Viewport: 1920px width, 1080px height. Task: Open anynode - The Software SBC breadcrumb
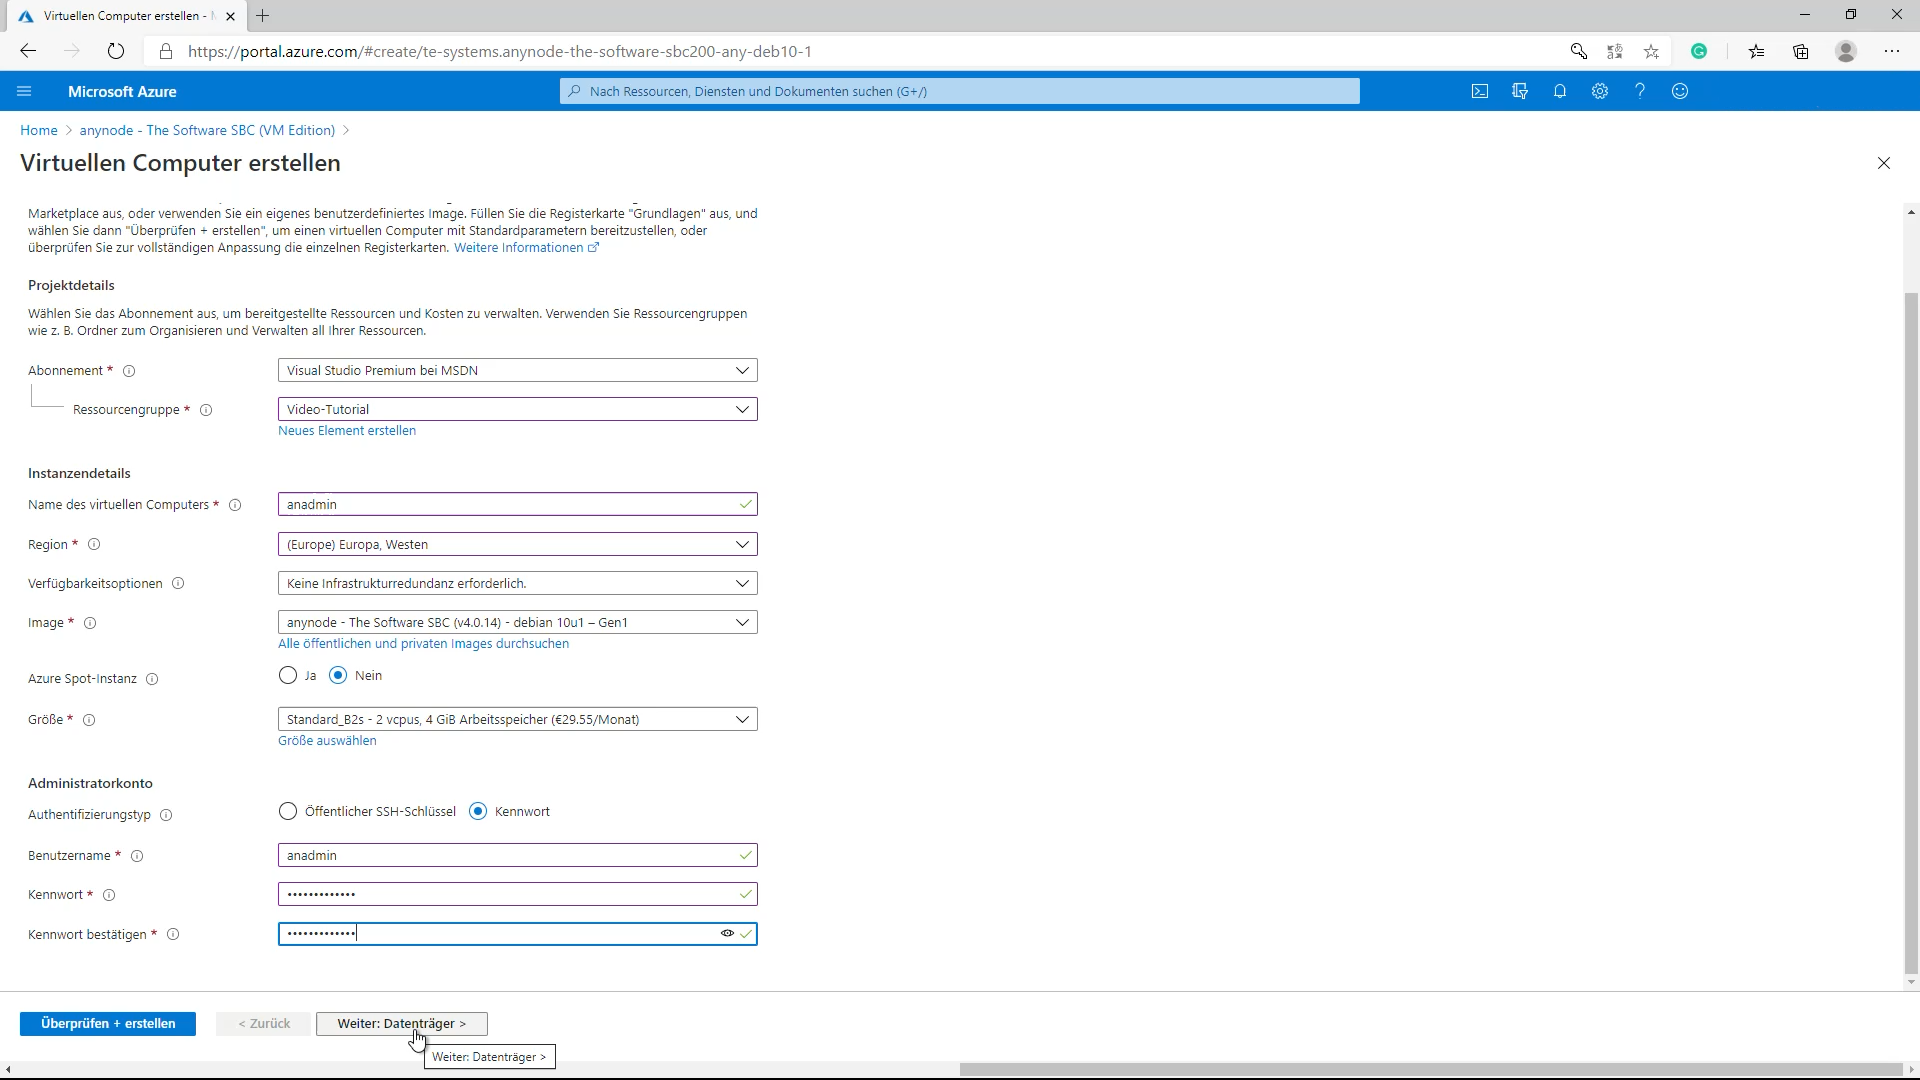[207, 131]
